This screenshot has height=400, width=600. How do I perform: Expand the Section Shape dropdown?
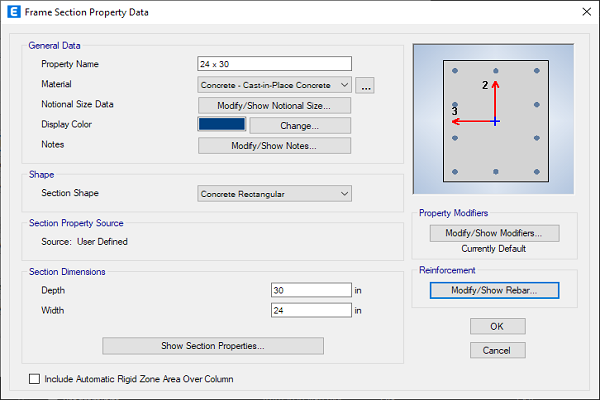[x=275, y=193]
